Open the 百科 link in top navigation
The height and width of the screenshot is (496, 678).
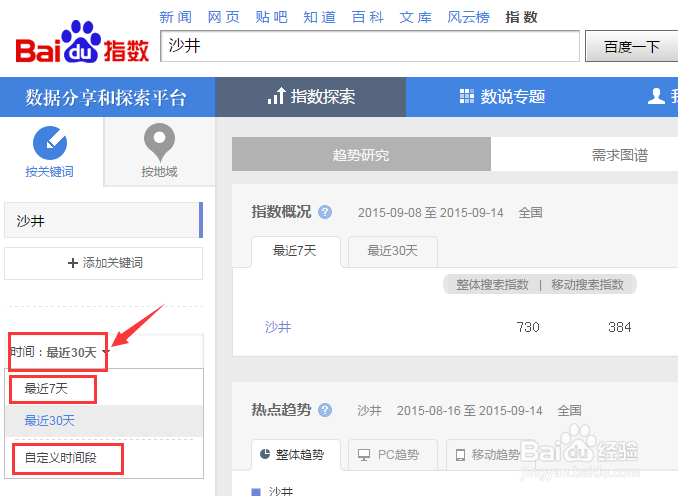(368, 17)
